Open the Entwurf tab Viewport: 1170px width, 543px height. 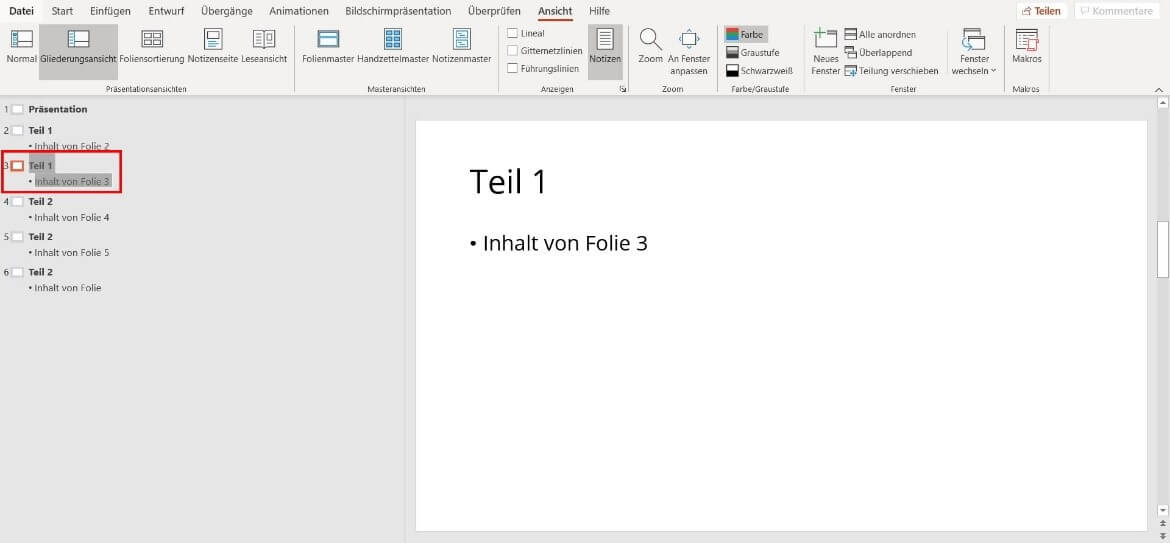click(166, 11)
